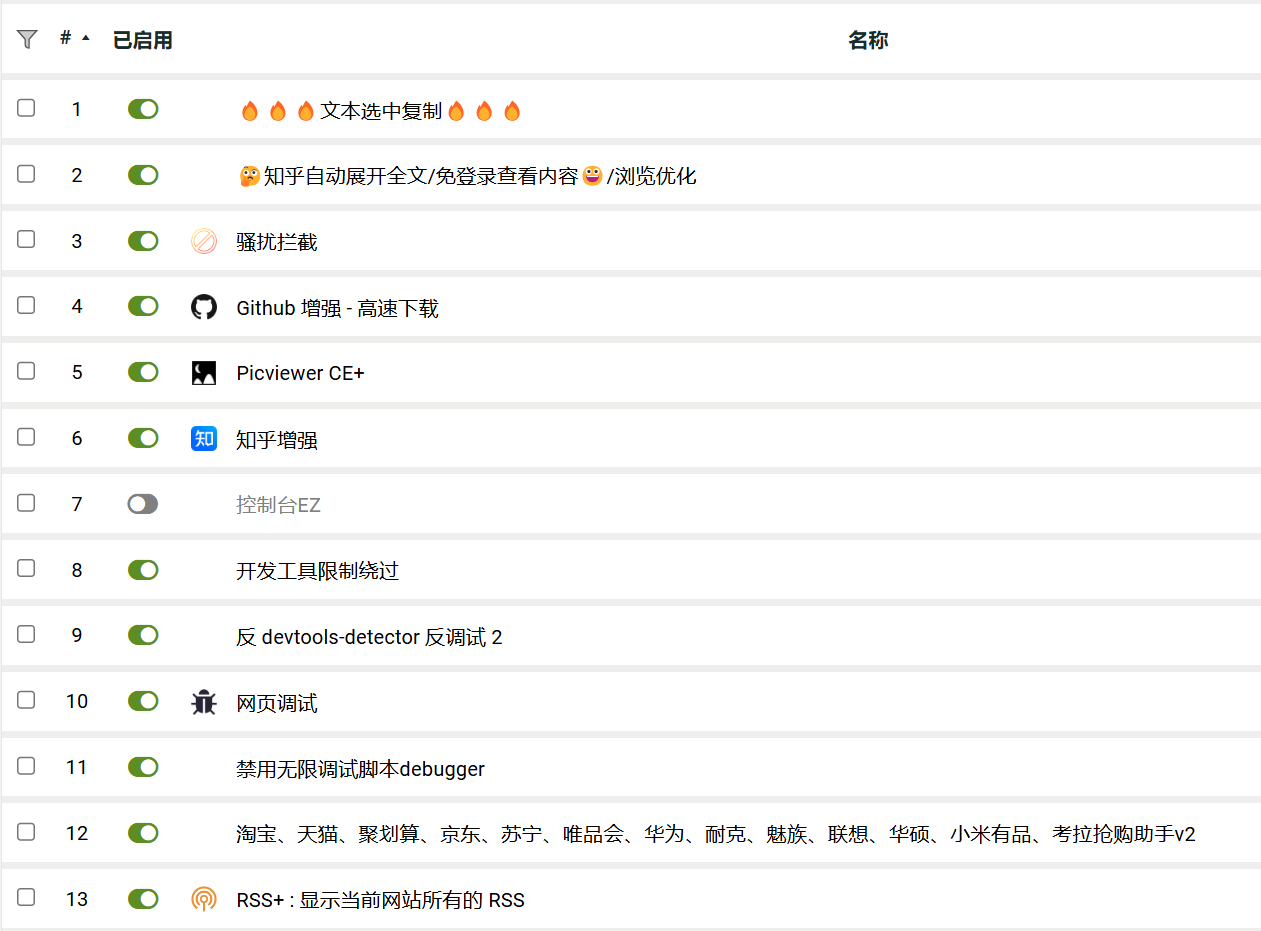Tick the 控制台EZ row checkbox
1261x931 pixels.
click(26, 503)
